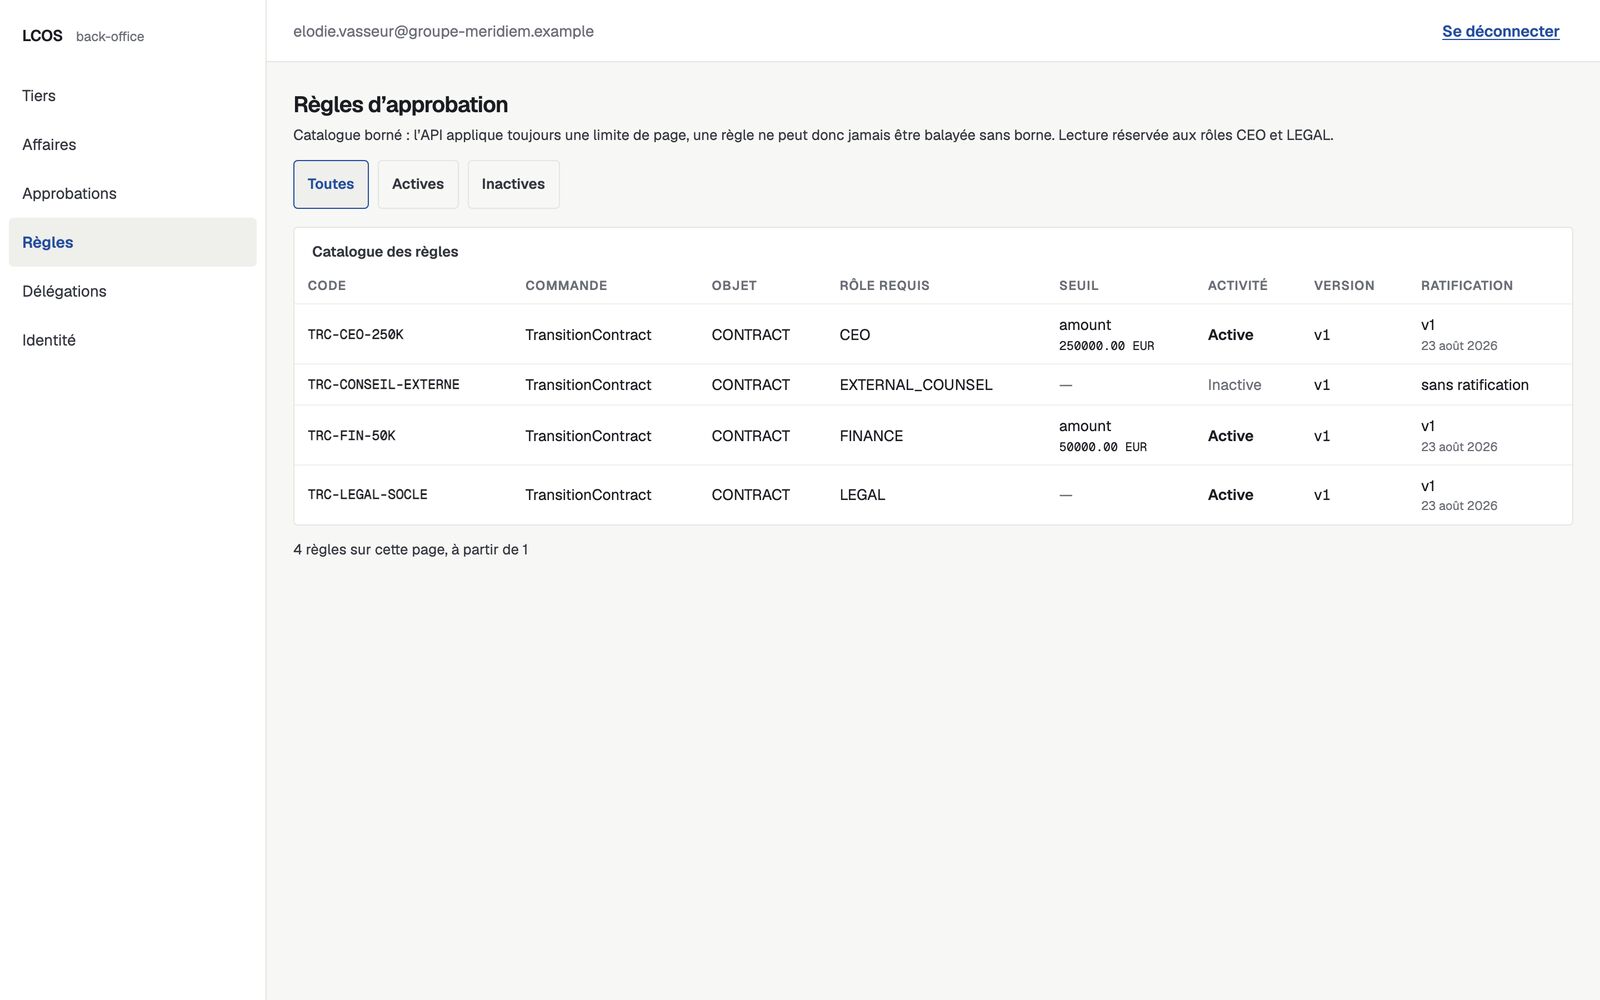Screen dimensions: 1600x1000
Task: Click the LCOS logo text
Action: click(x=42, y=36)
